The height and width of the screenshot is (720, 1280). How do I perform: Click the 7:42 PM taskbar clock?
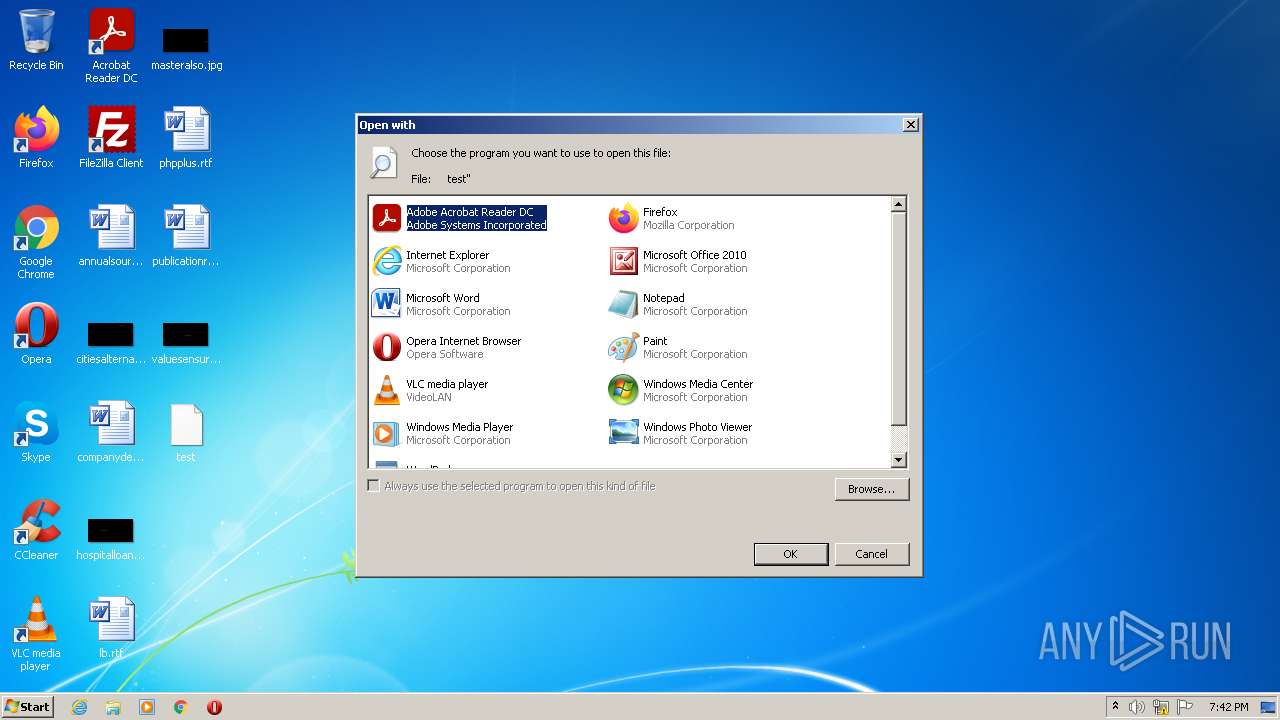1228,707
